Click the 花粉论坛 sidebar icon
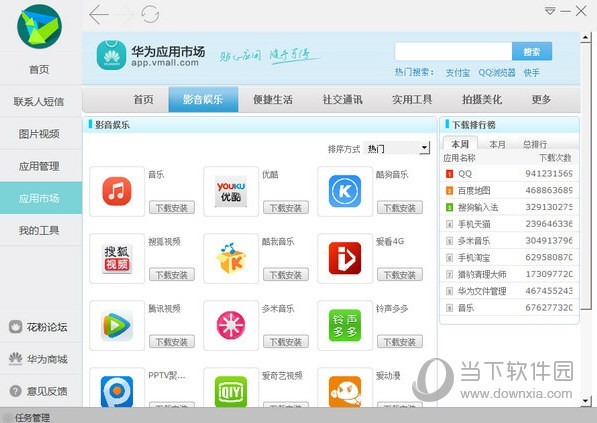This screenshot has width=597, height=423. (16, 327)
